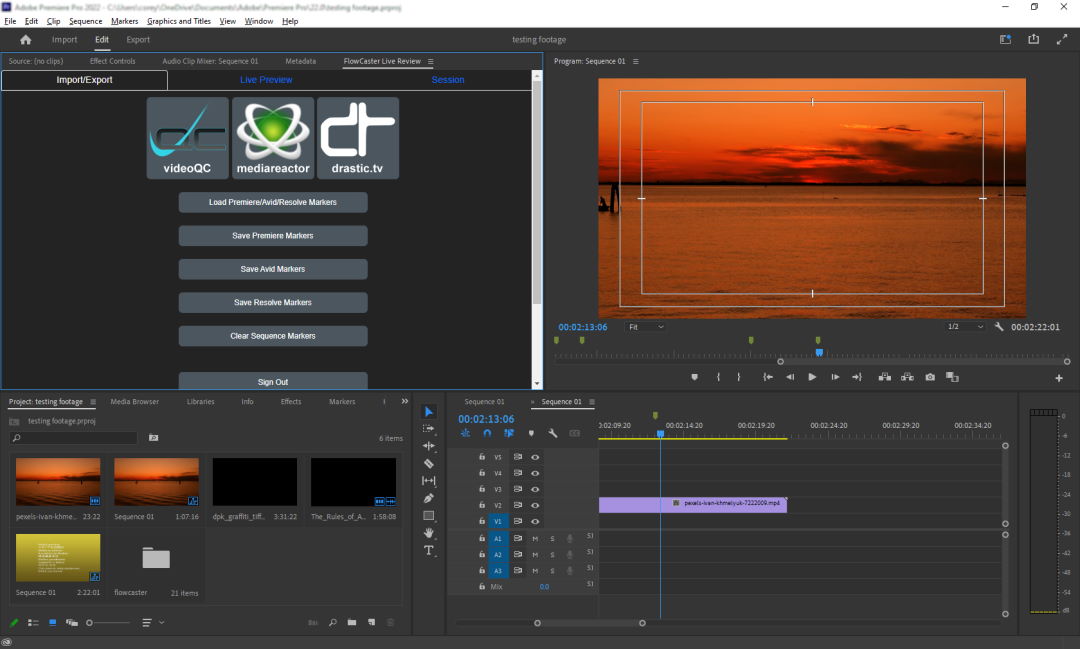
Task: Open the Sort Icons dropdown arrow
Action: (x=161, y=623)
